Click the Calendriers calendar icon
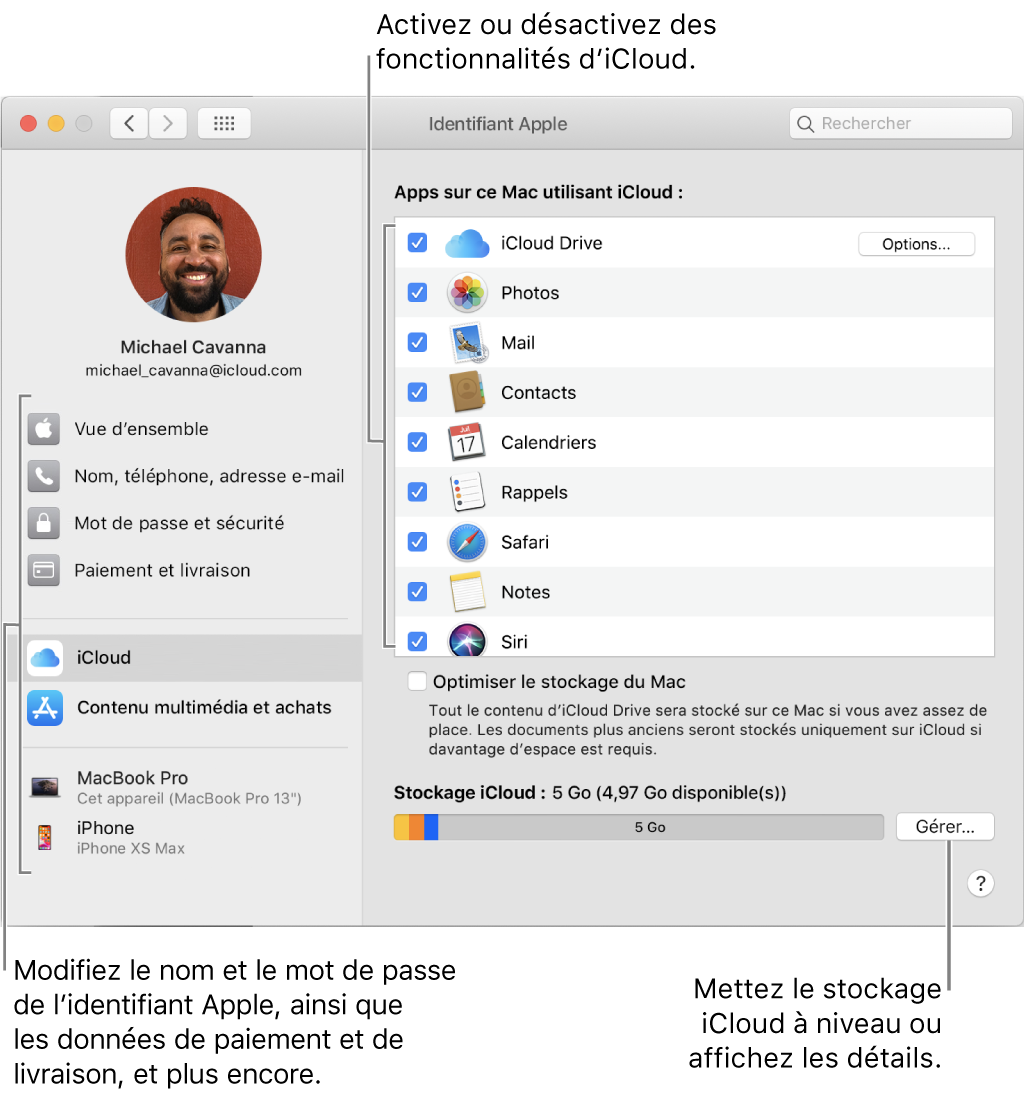The width and height of the screenshot is (1024, 1101). 466,442
